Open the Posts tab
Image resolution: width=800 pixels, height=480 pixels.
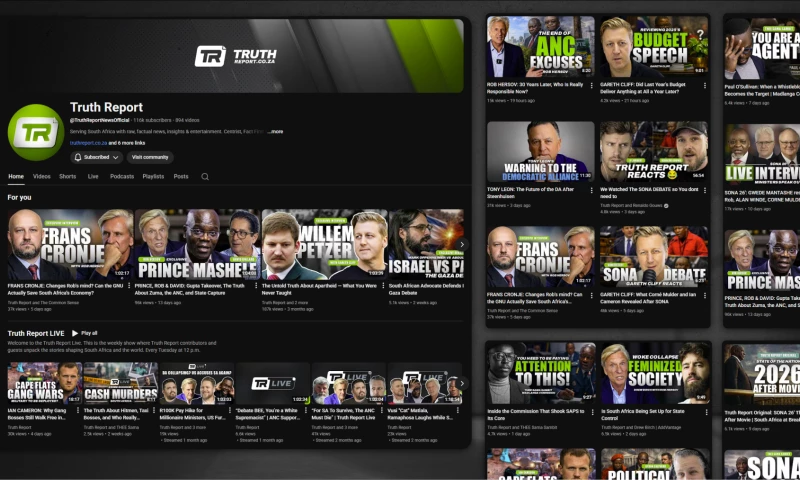pyautogui.click(x=181, y=176)
